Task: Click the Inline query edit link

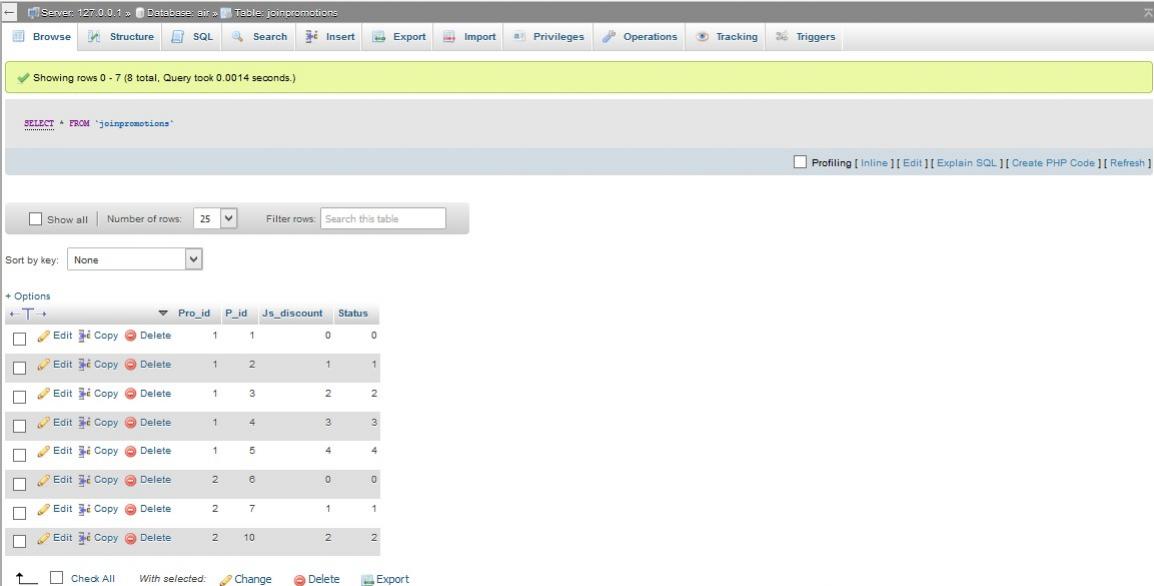Action: [x=874, y=163]
